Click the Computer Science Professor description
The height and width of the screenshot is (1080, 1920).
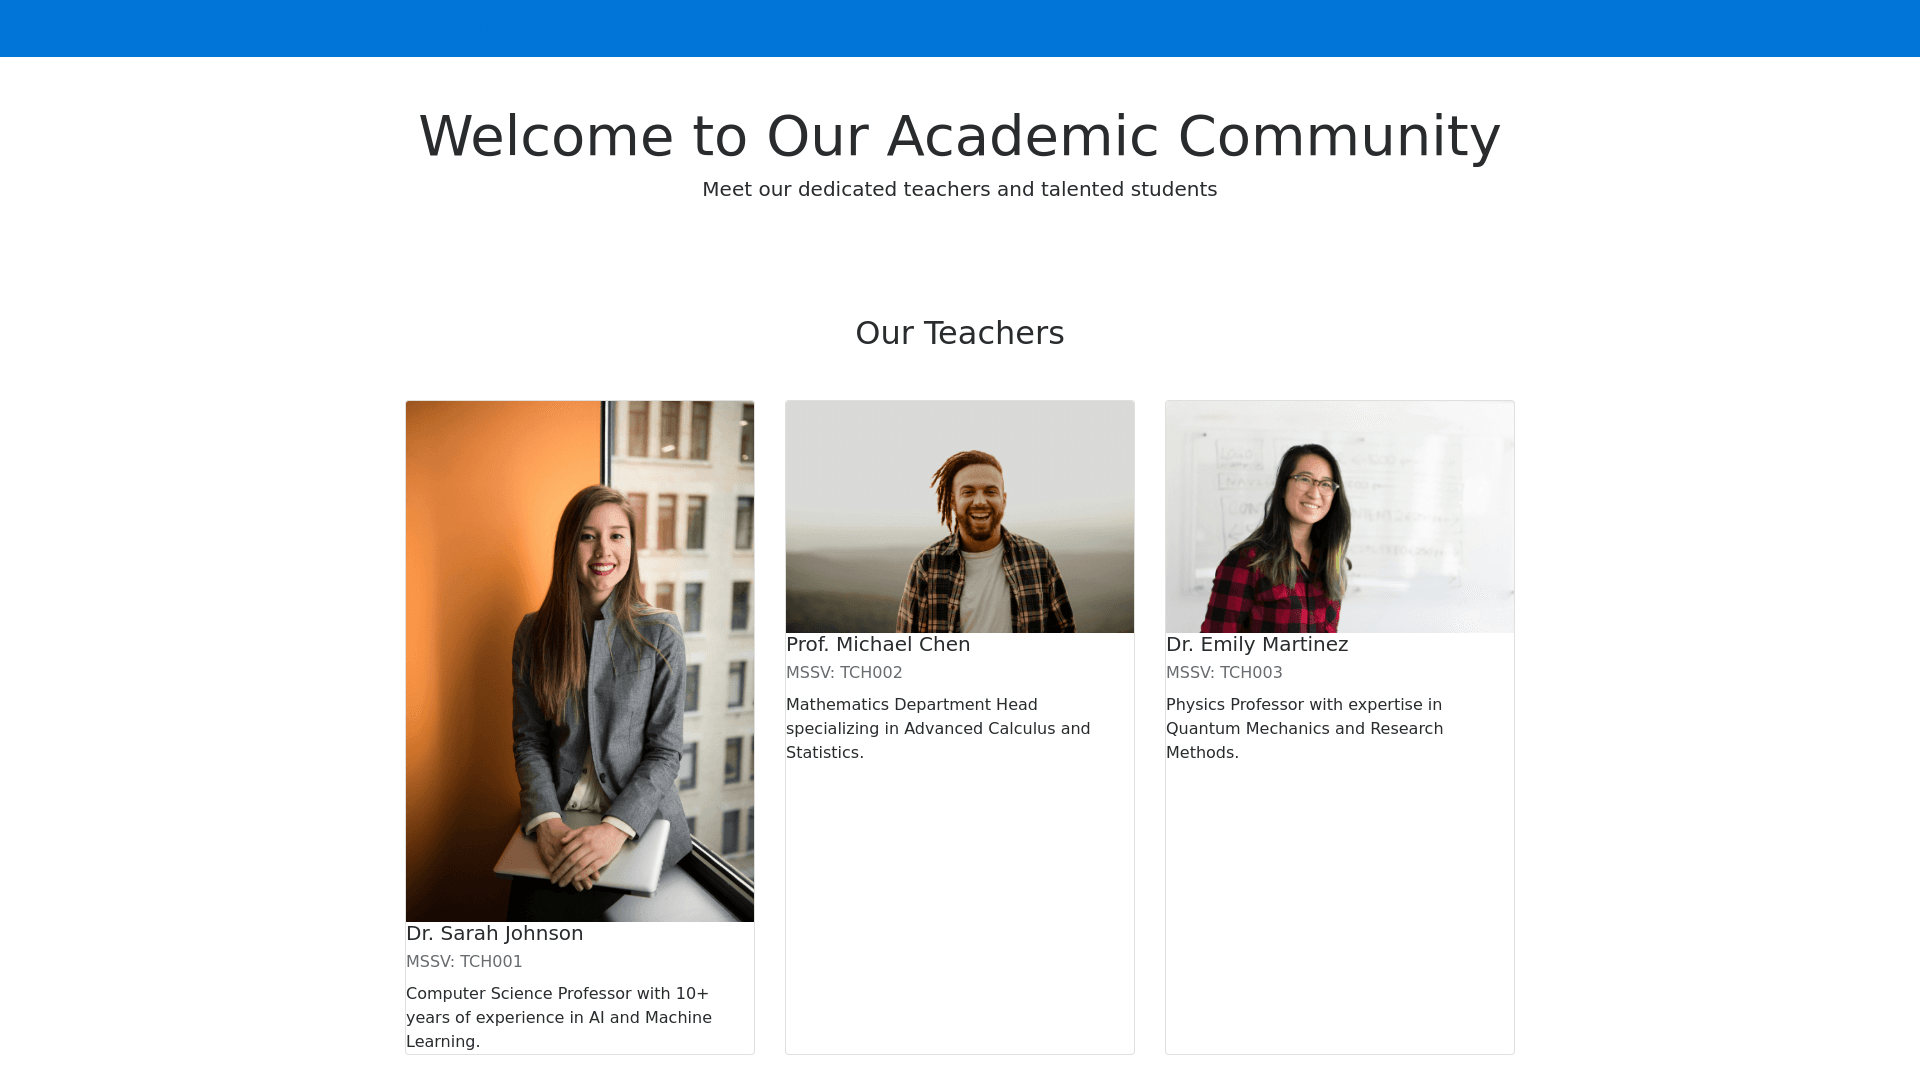point(558,1017)
